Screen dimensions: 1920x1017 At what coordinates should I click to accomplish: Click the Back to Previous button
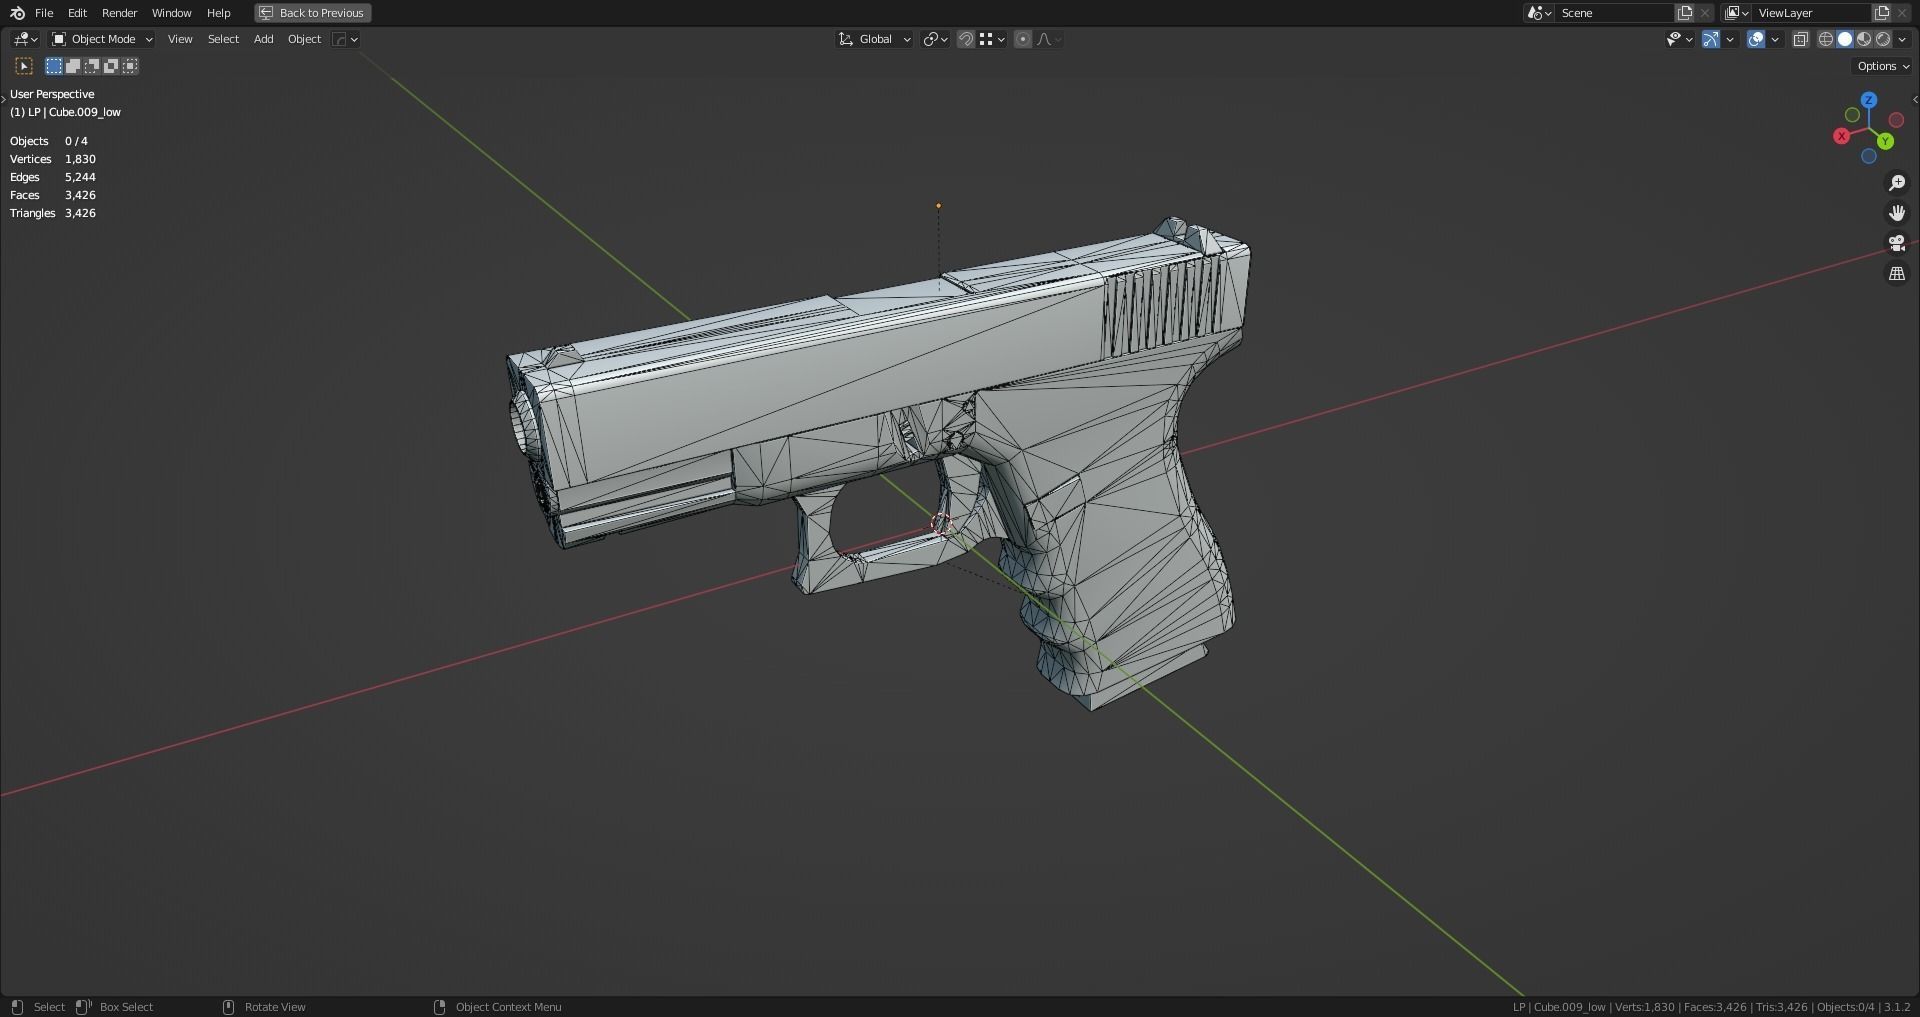311,13
